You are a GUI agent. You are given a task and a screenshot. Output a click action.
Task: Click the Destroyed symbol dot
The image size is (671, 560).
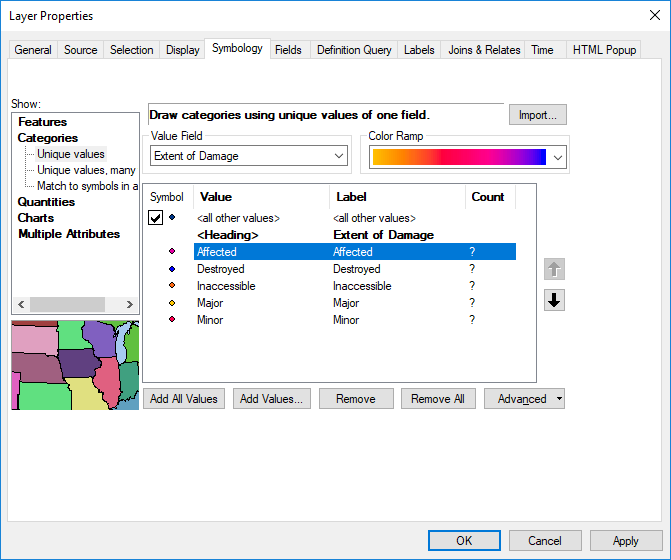tap(173, 269)
